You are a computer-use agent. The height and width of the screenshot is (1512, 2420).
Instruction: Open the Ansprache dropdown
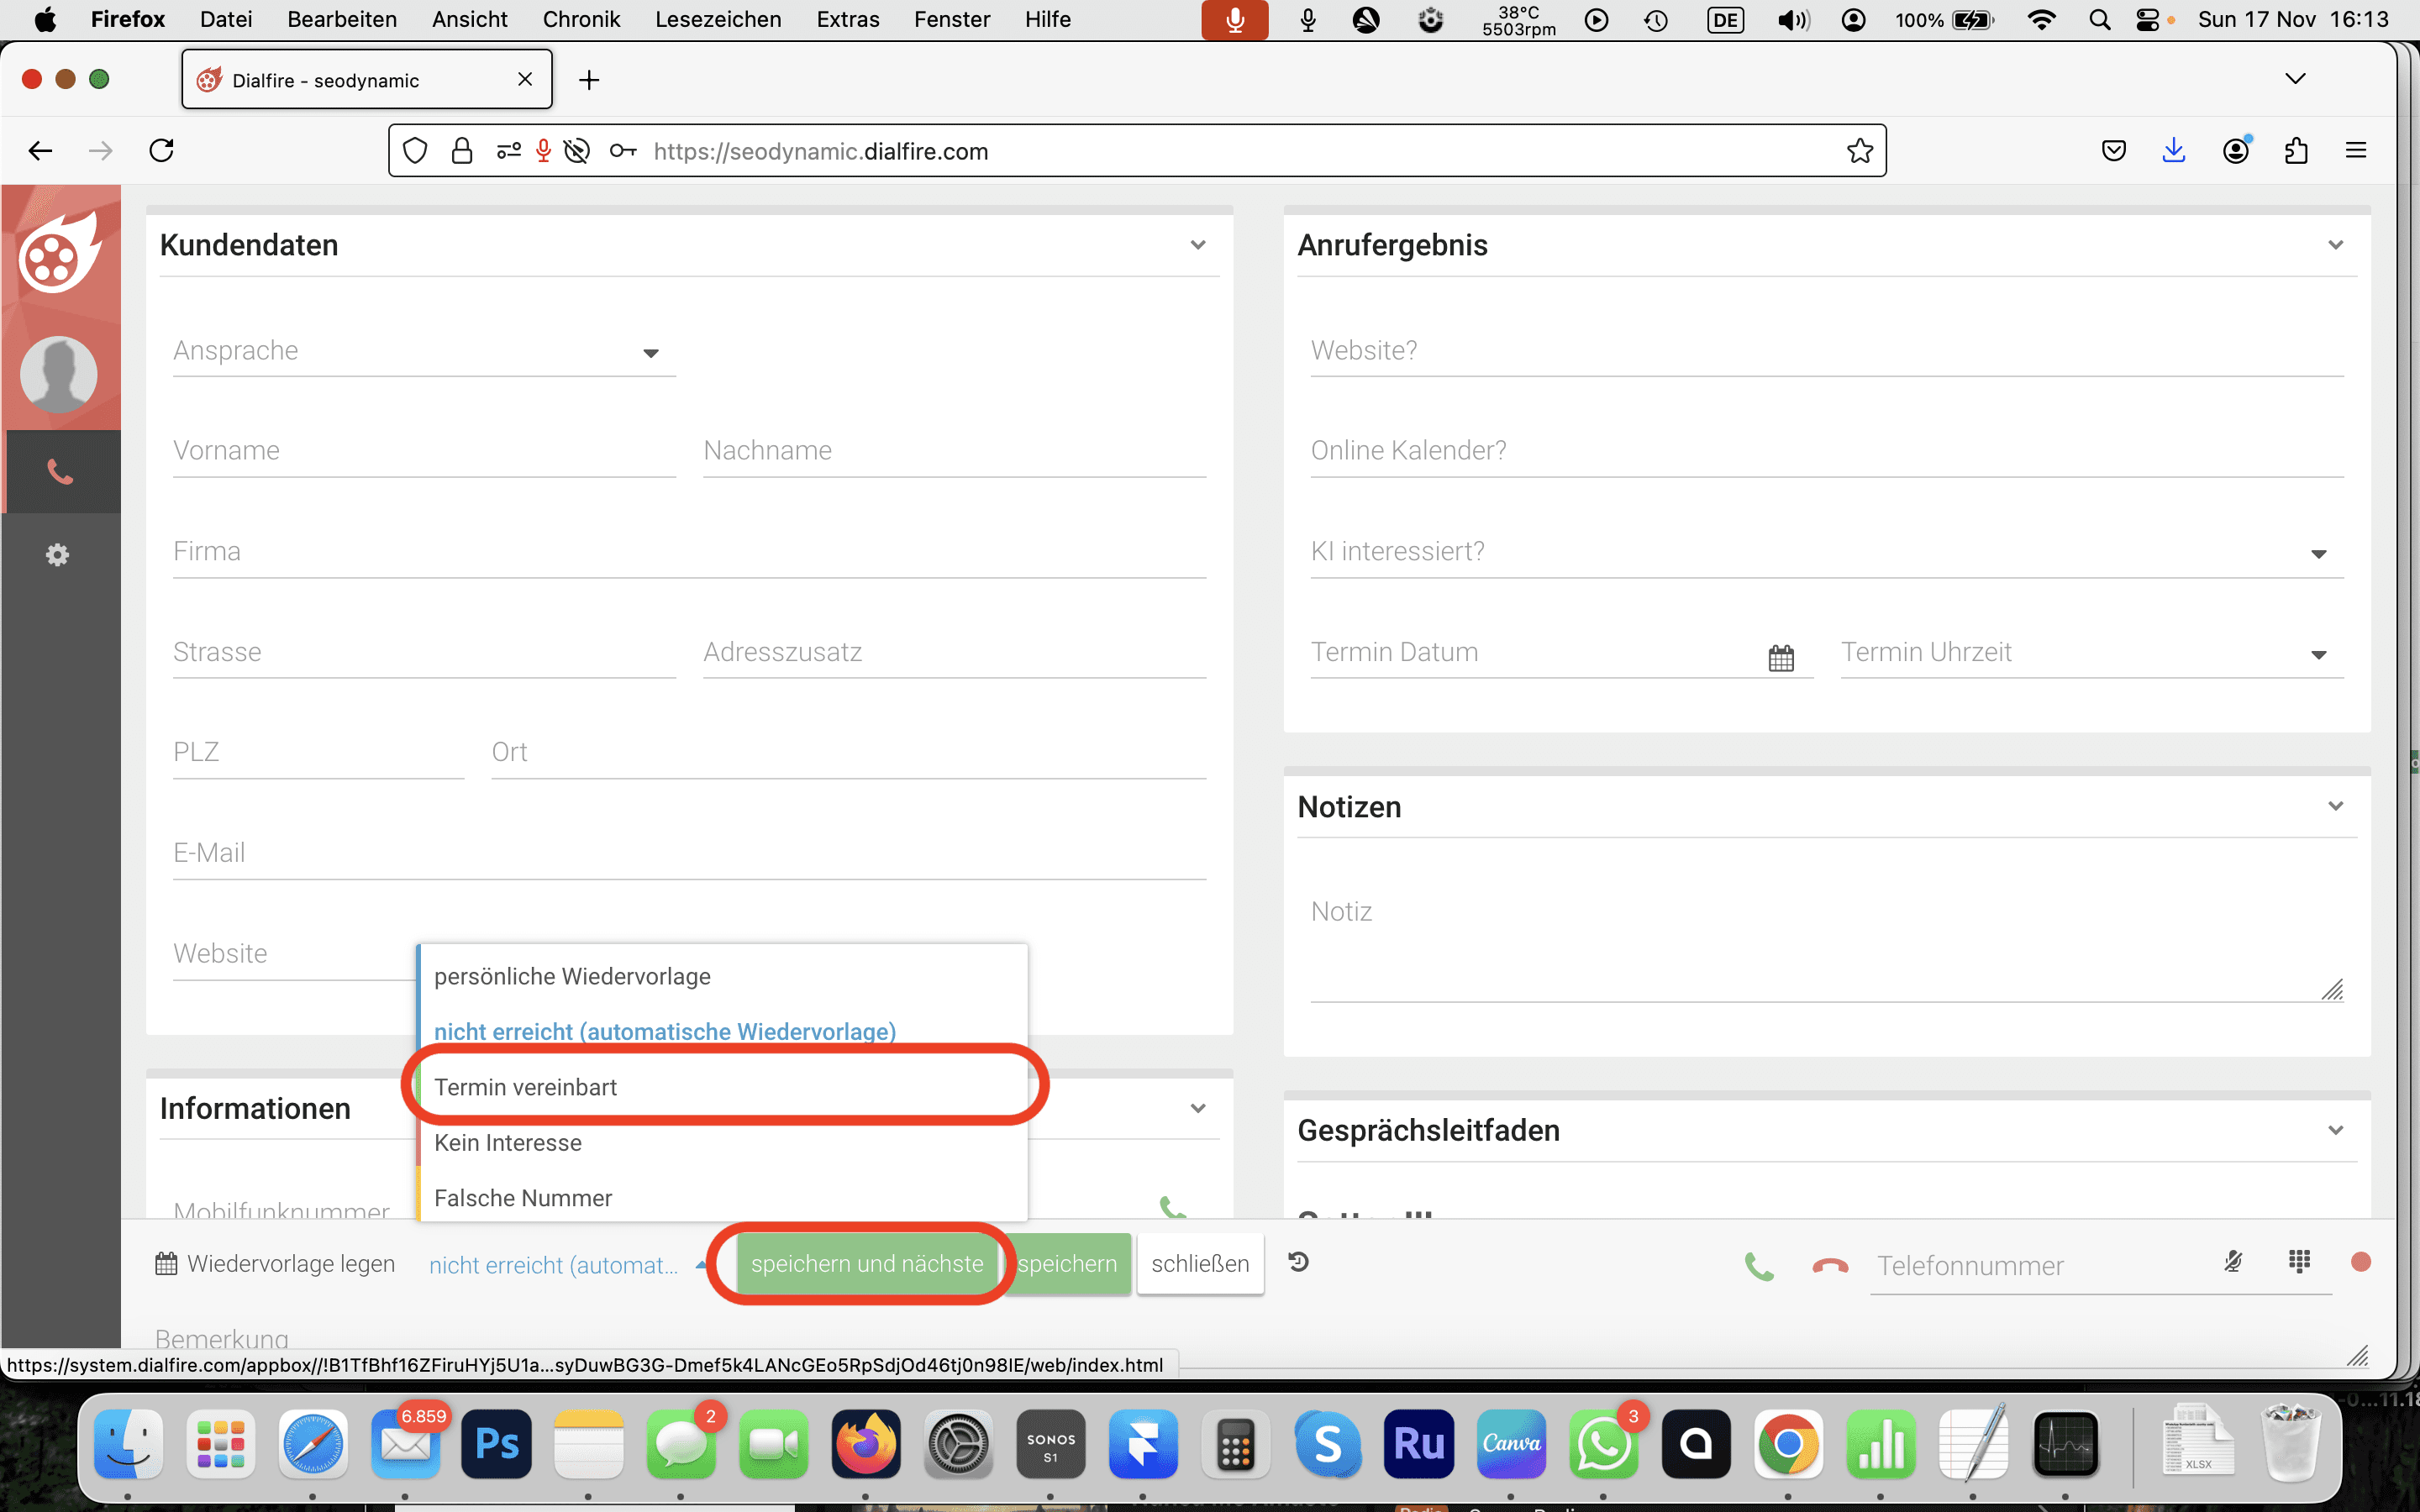[x=424, y=351]
